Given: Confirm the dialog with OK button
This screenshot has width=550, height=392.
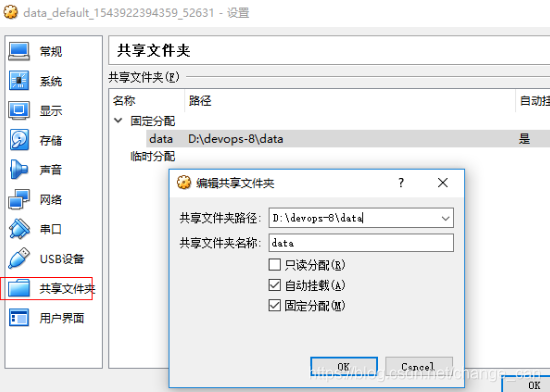Looking at the screenshot, I should [344, 367].
